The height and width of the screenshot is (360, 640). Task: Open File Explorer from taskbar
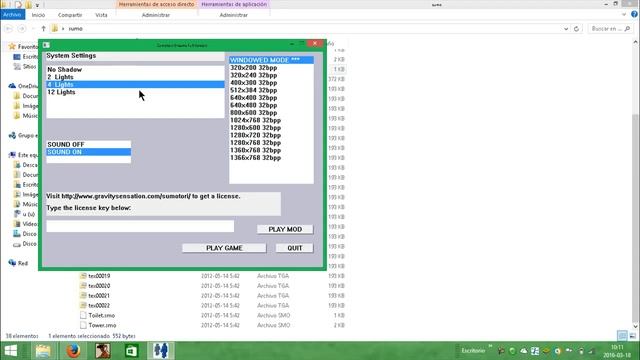(x=42, y=351)
